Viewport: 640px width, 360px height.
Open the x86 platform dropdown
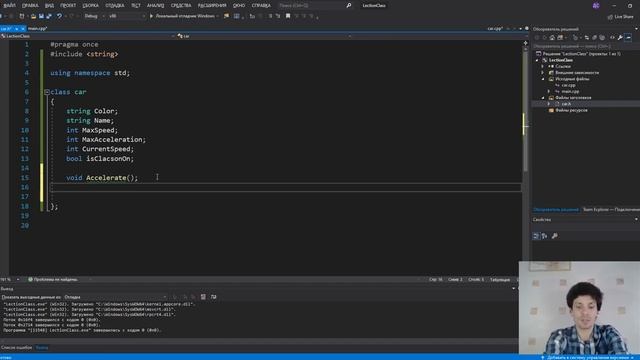pyautogui.click(x=127, y=16)
